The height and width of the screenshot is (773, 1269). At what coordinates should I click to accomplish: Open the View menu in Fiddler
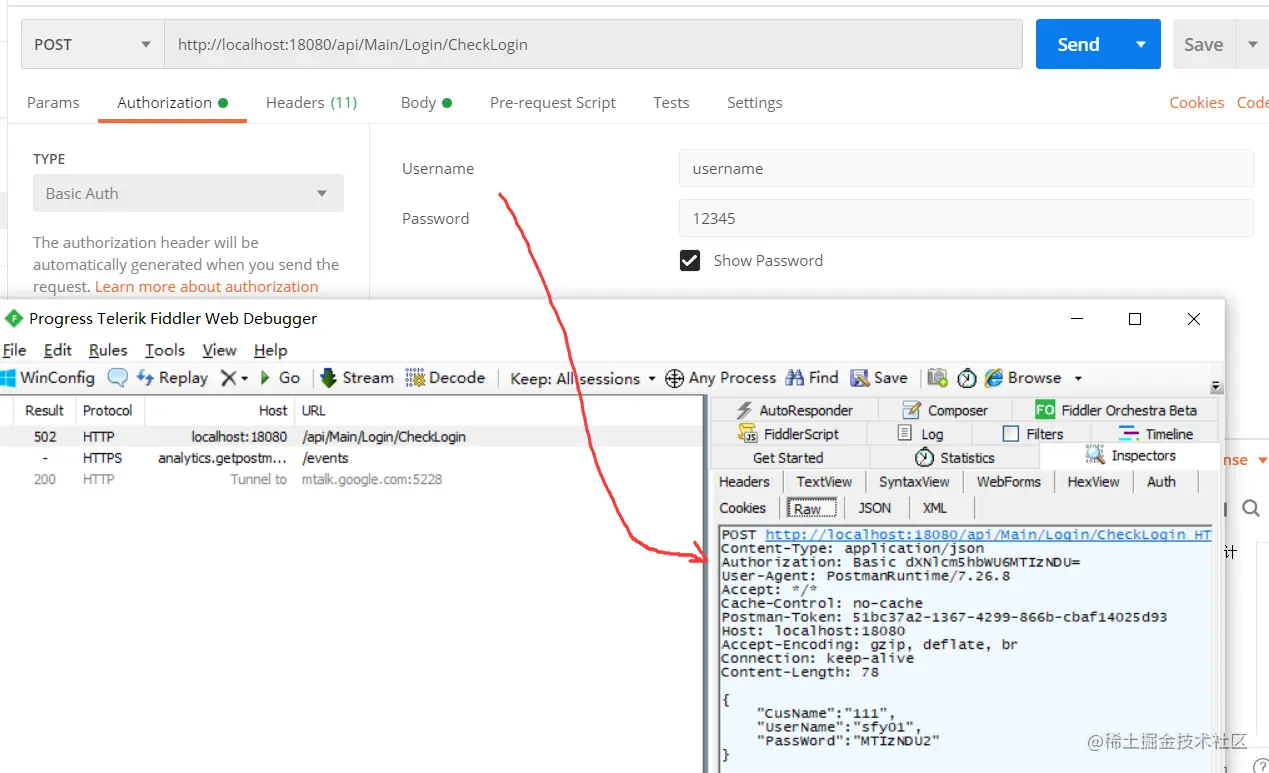point(219,350)
